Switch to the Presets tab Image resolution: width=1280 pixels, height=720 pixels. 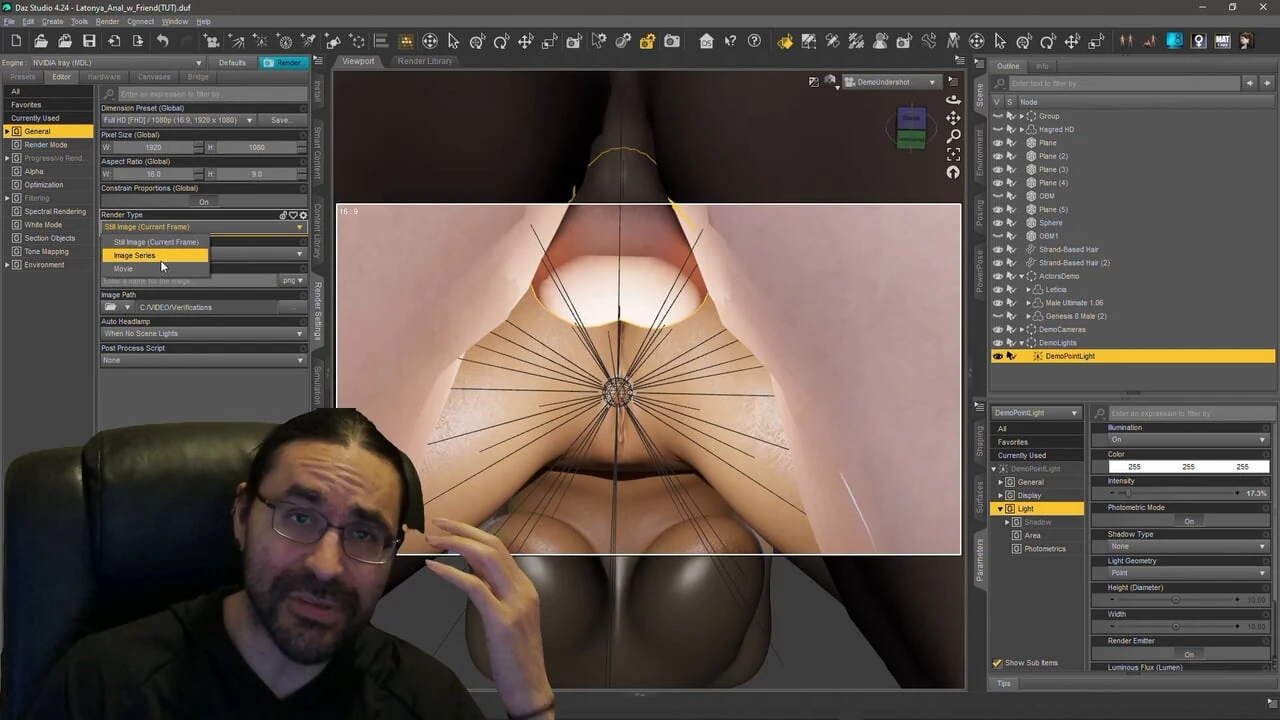pyautogui.click(x=22, y=77)
